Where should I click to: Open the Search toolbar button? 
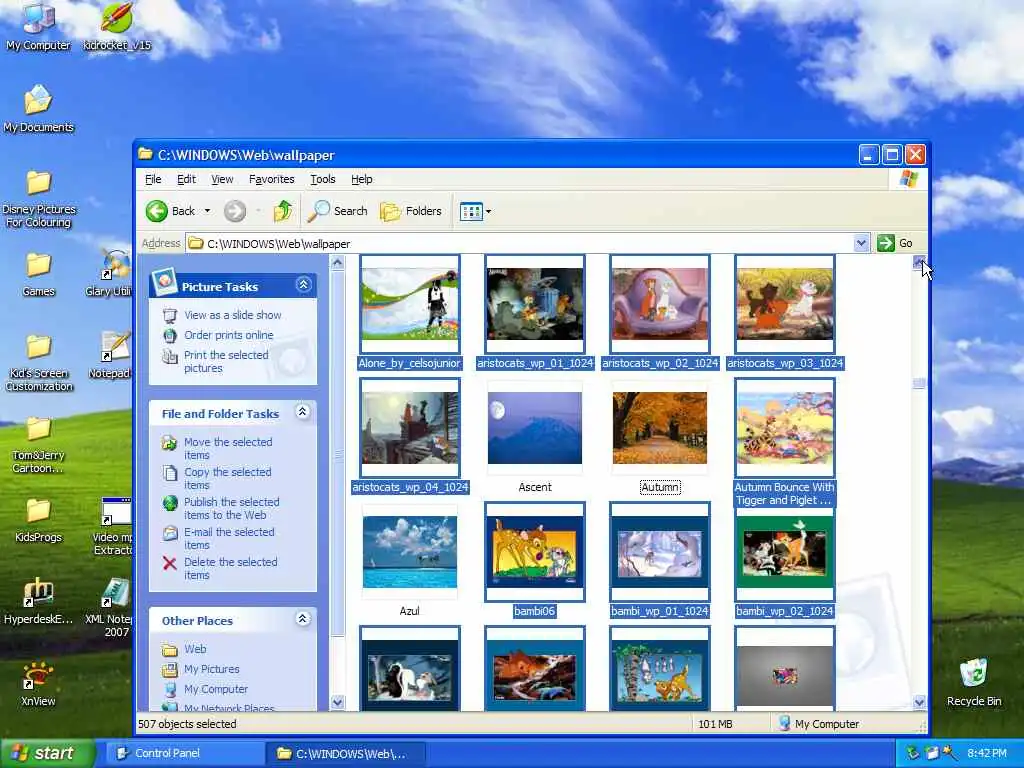[x=338, y=211]
